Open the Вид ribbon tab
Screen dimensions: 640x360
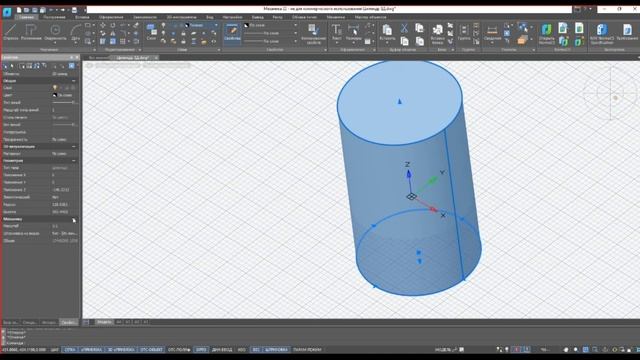point(209,17)
